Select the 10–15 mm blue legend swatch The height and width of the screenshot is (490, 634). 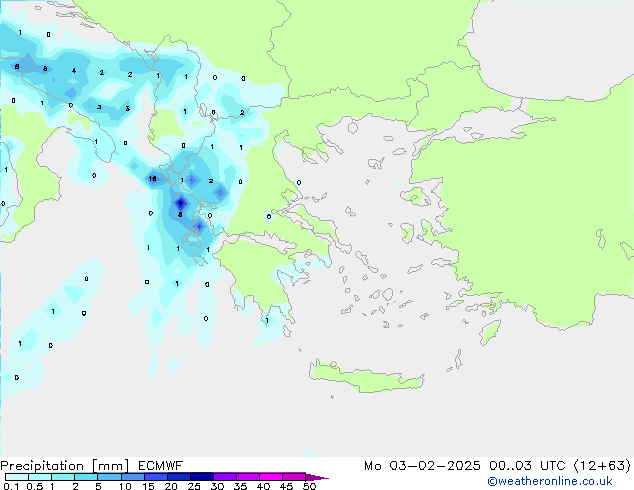(x=133, y=477)
